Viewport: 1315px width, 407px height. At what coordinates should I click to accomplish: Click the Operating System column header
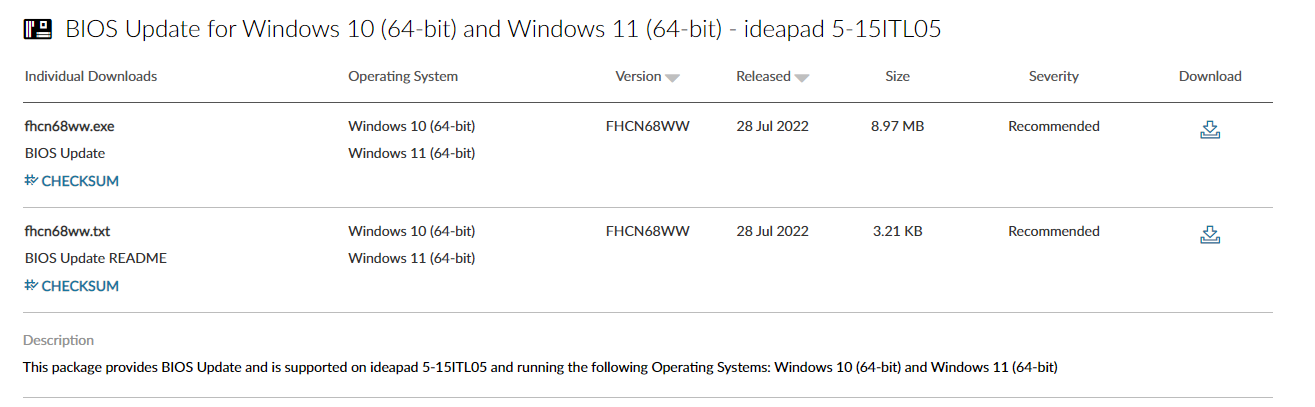(403, 76)
